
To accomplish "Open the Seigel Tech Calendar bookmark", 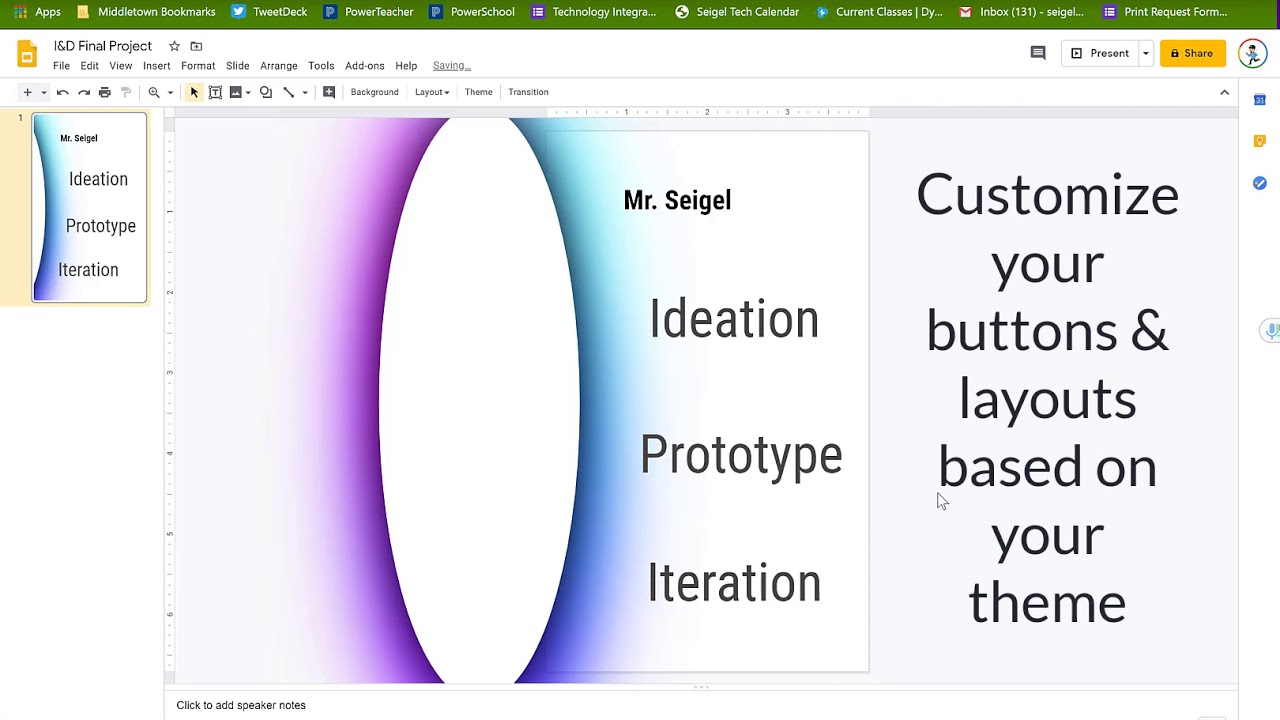I will coord(737,12).
